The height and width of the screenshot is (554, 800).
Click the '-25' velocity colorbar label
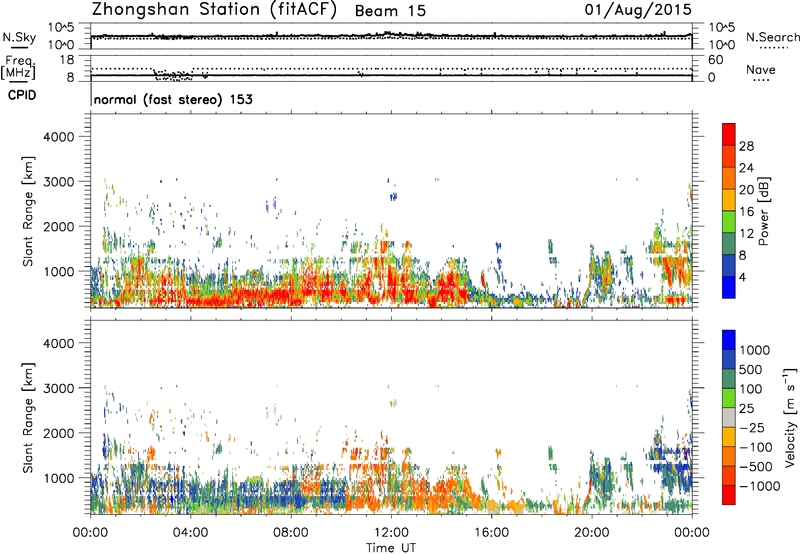(752, 428)
